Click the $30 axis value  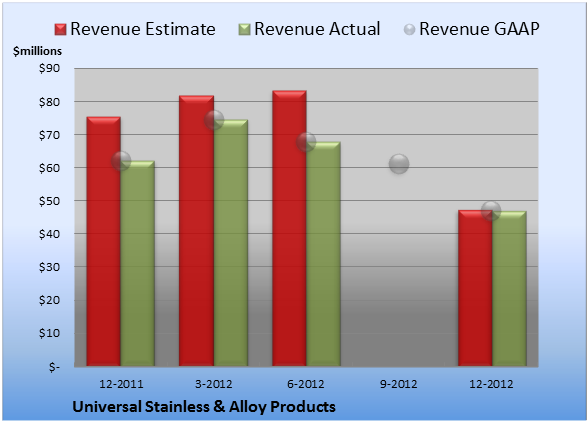point(49,267)
